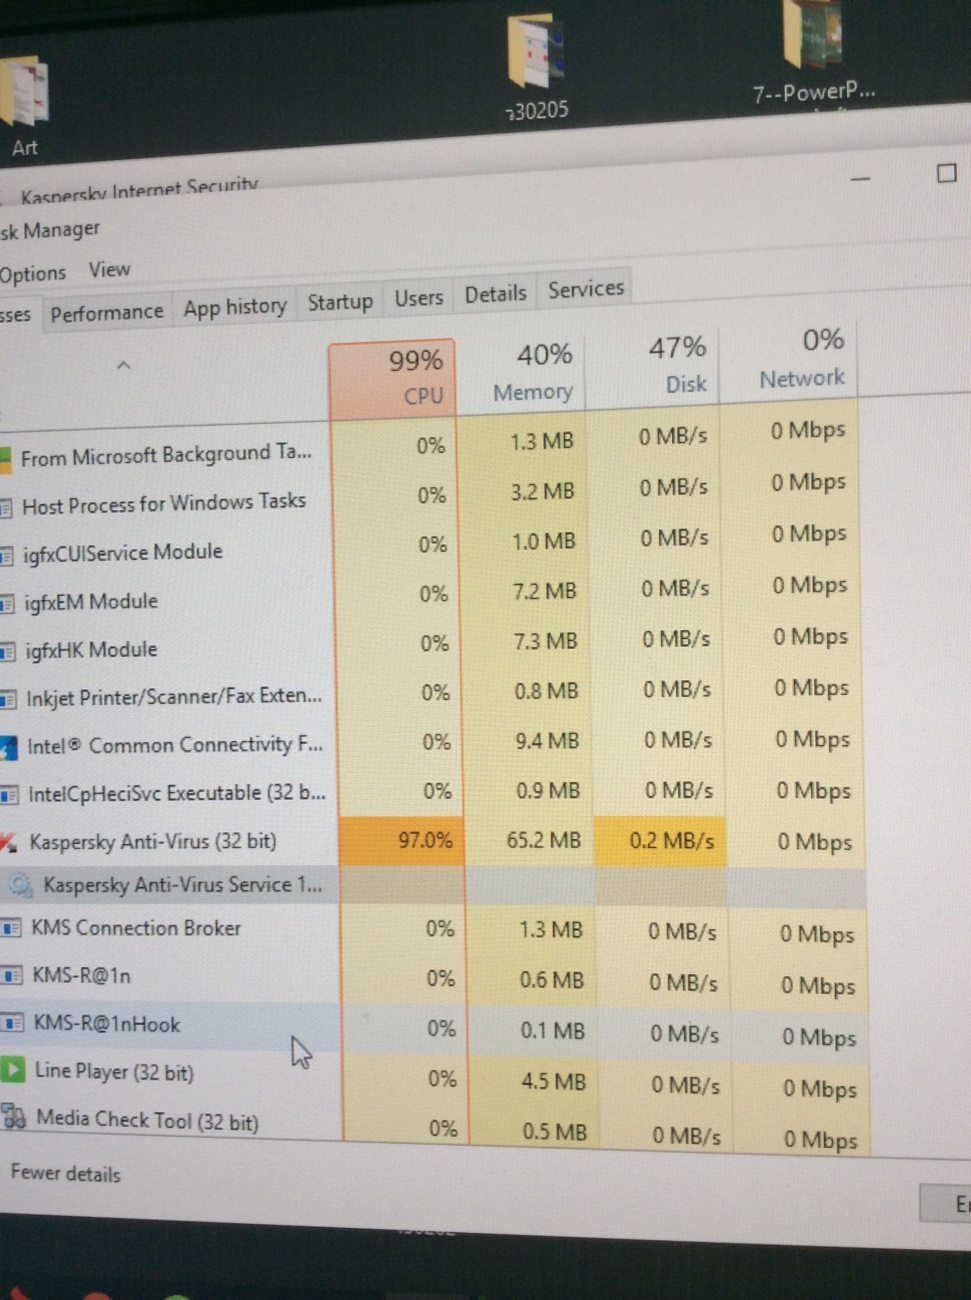The height and width of the screenshot is (1300, 971).
Task: Click the igfxCUIService Module process icon
Action: tap(7, 556)
